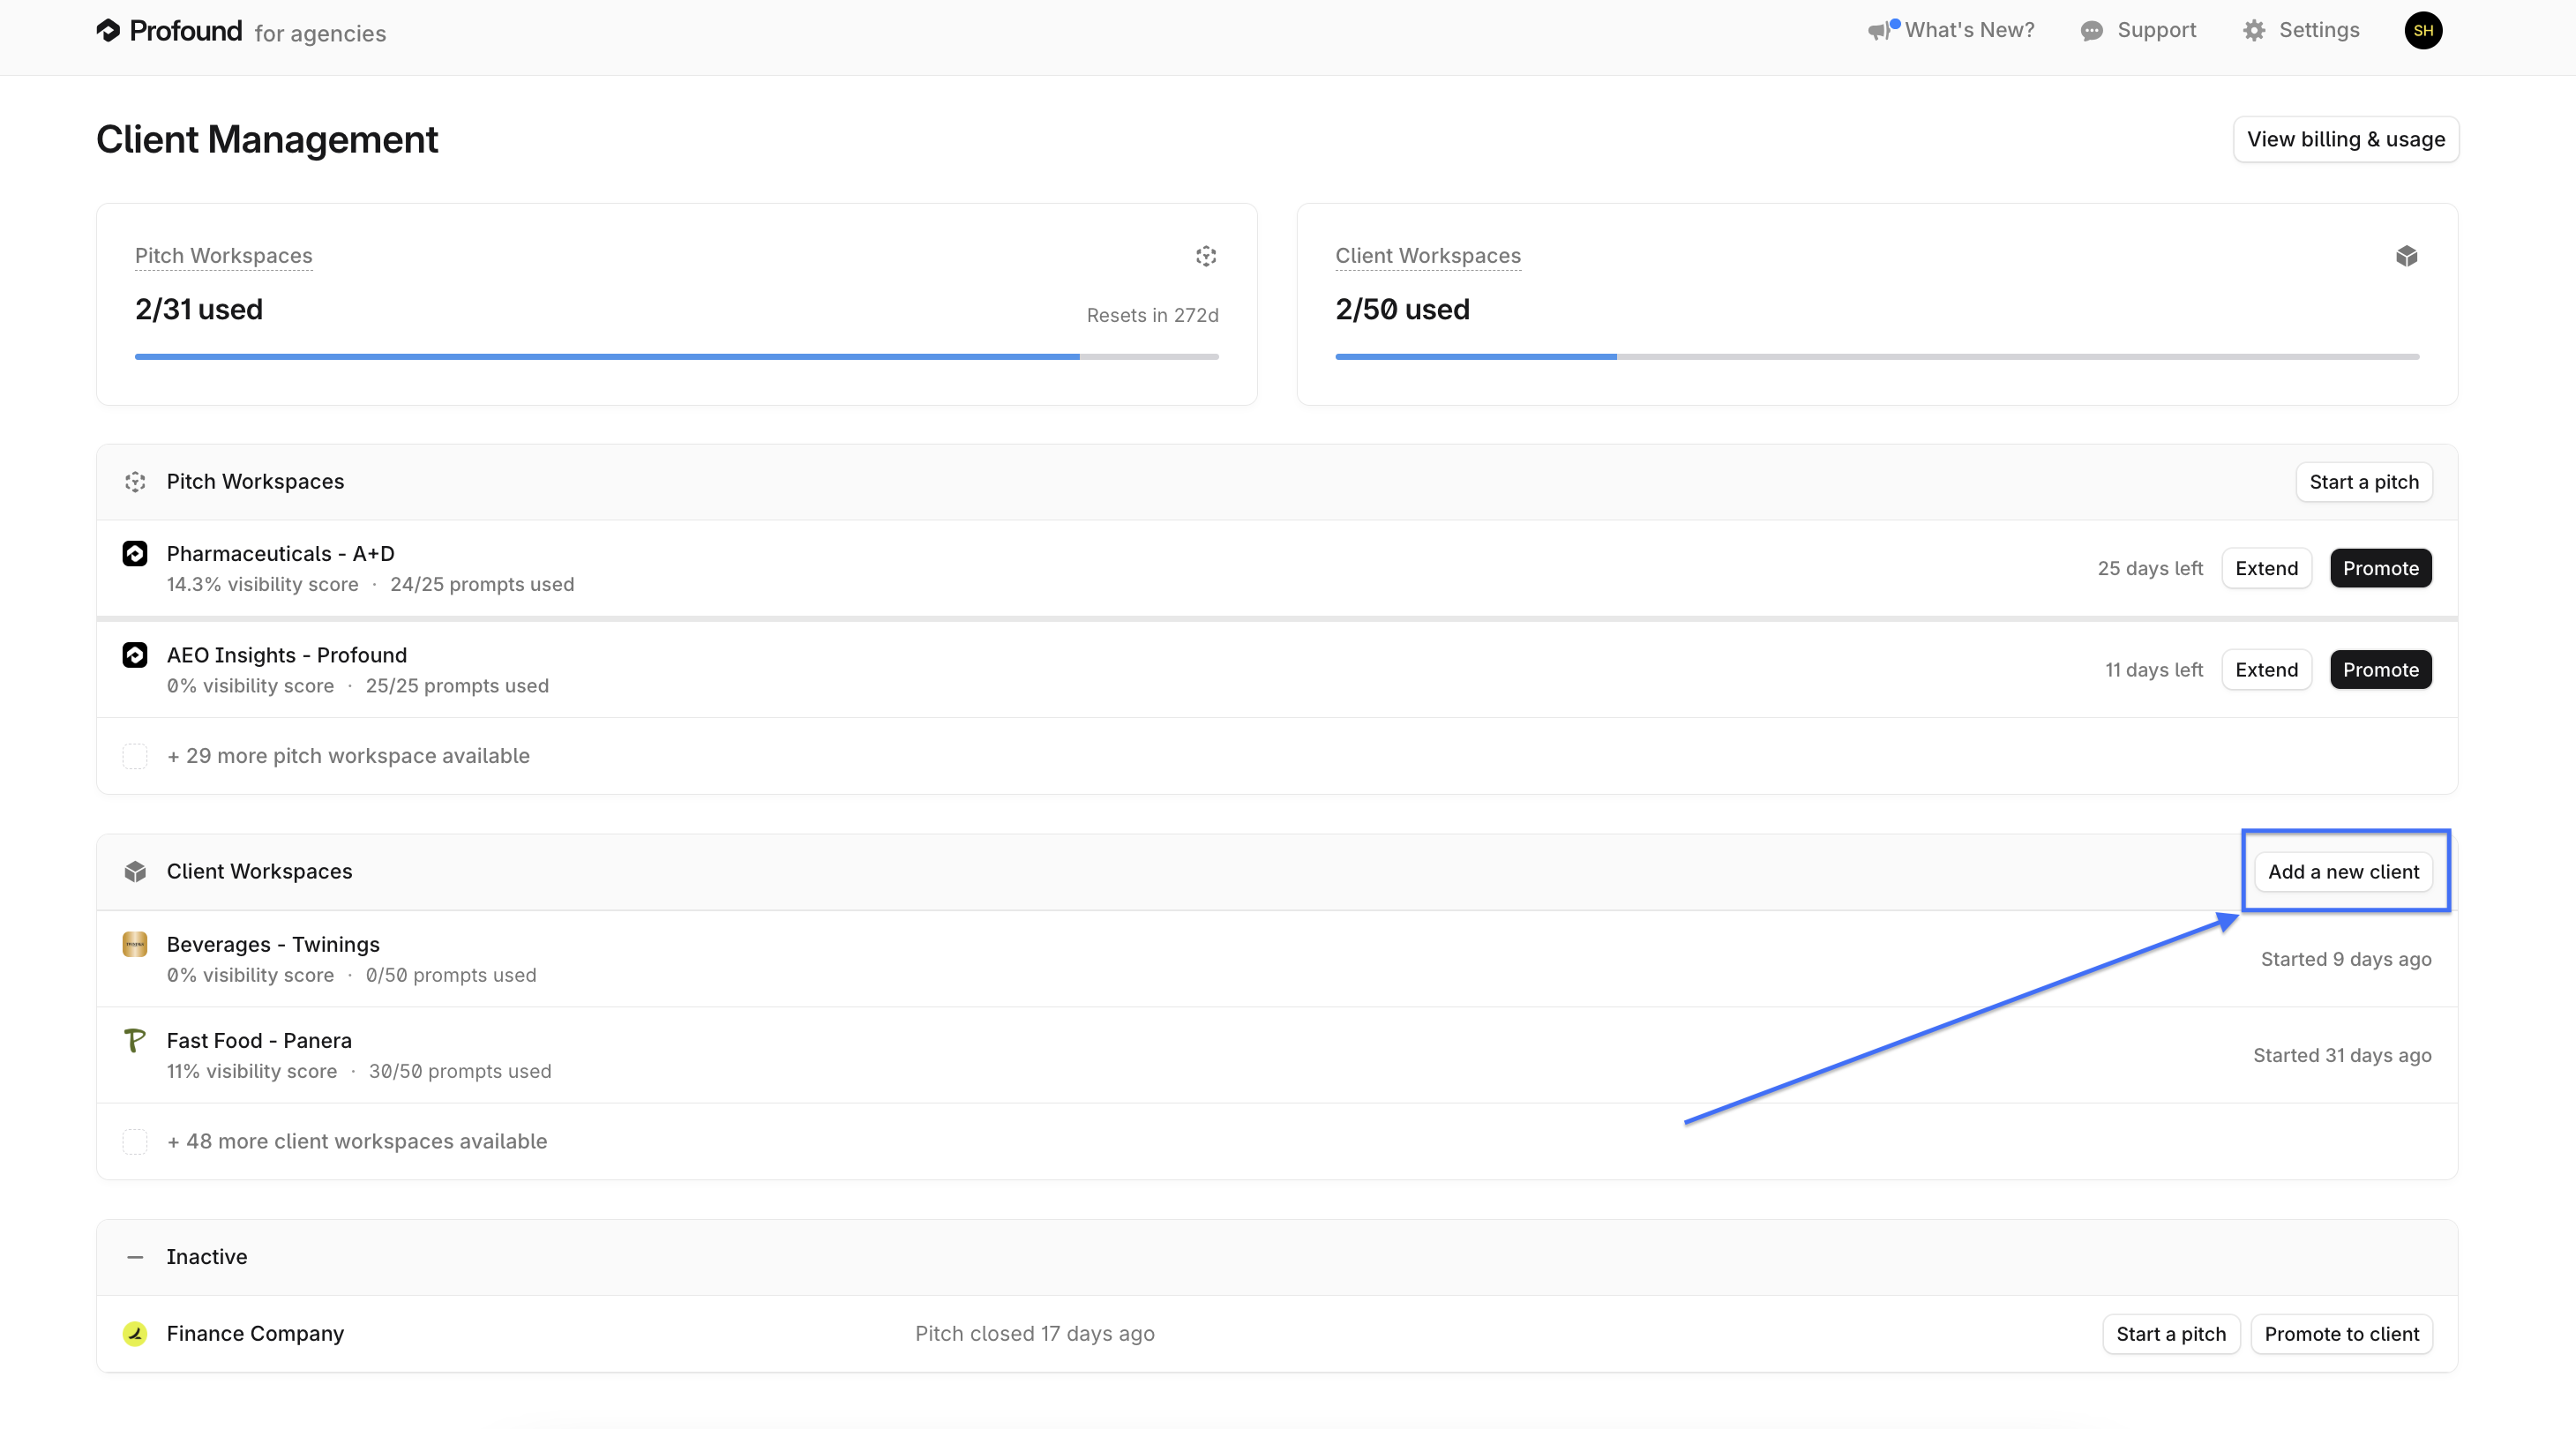Image resolution: width=2576 pixels, height=1429 pixels.
Task: Click '+ 48 more client workspaces available'
Action: point(357,1142)
